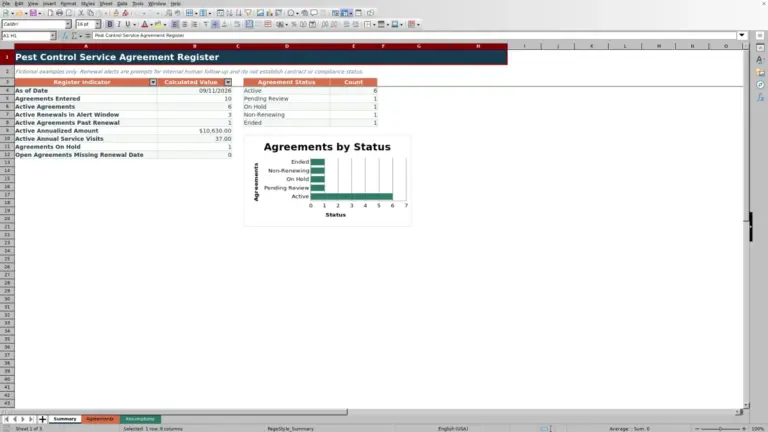Screen dimensions: 768x432
Task: Open the sidebar Gallery icon
Action: [x=760, y=72]
